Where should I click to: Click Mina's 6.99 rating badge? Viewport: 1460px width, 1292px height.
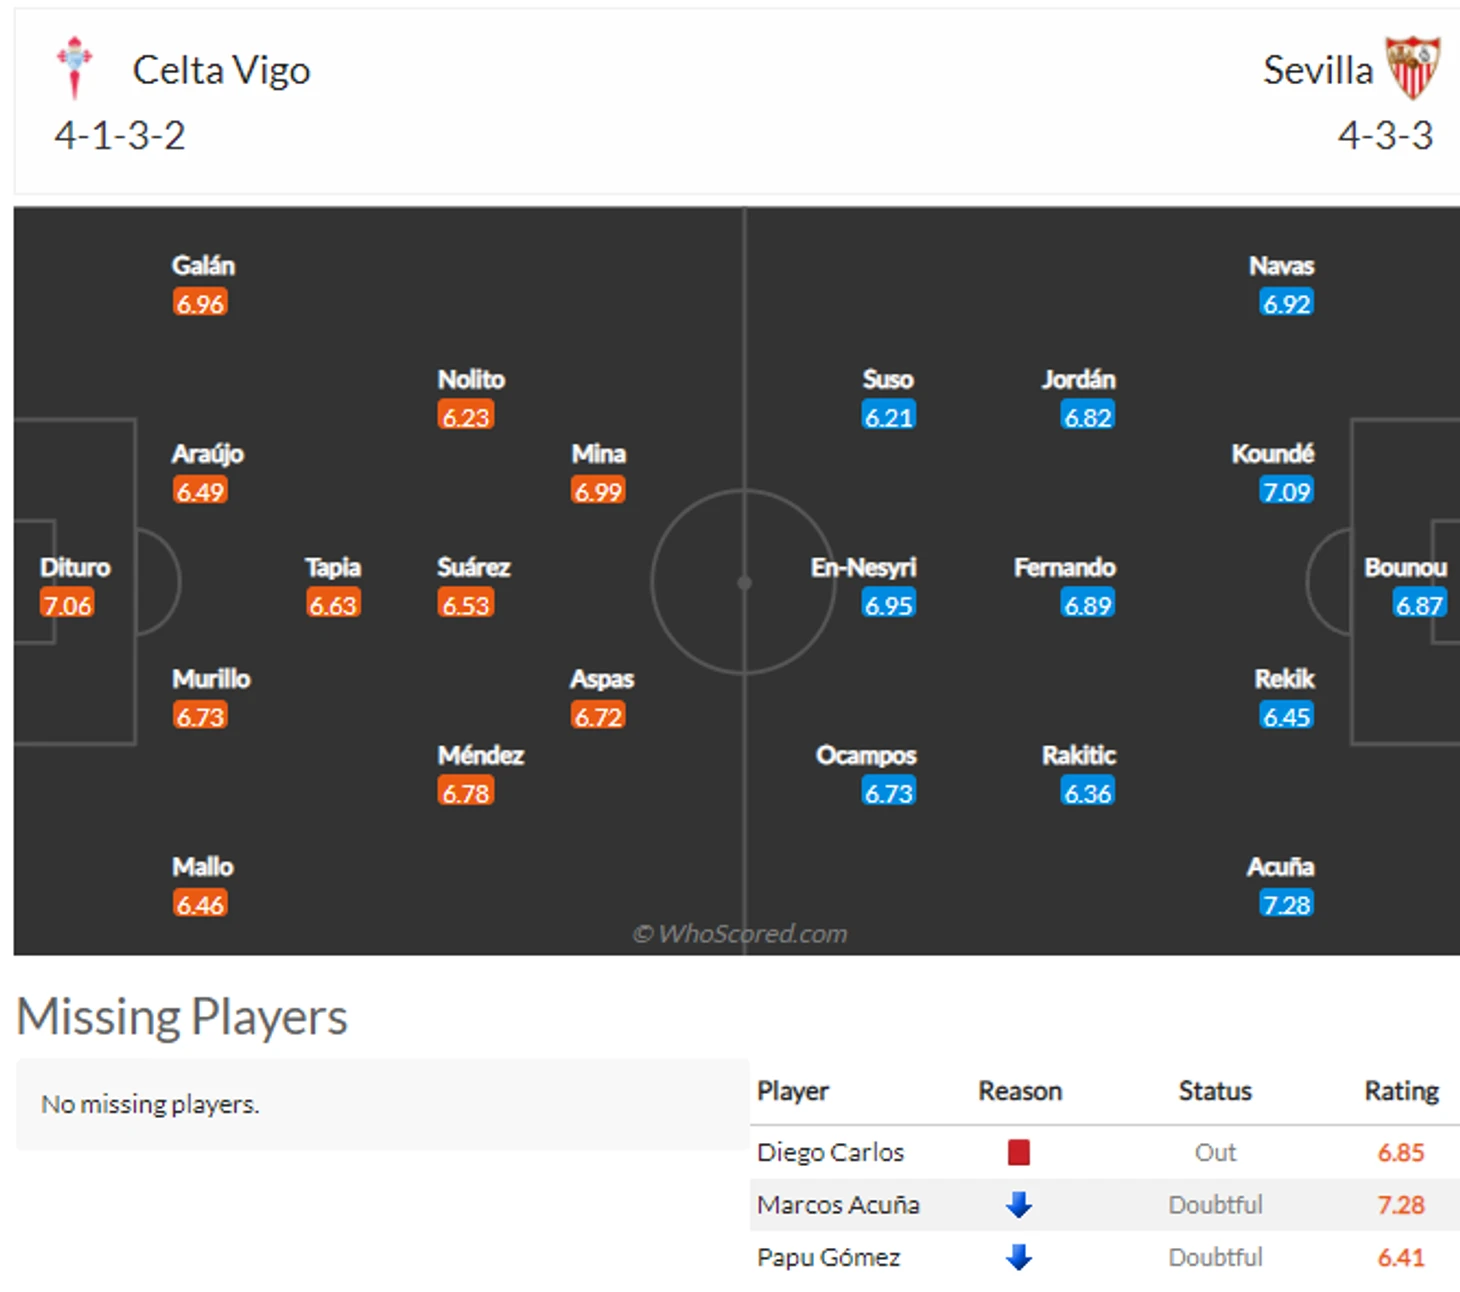point(598,491)
